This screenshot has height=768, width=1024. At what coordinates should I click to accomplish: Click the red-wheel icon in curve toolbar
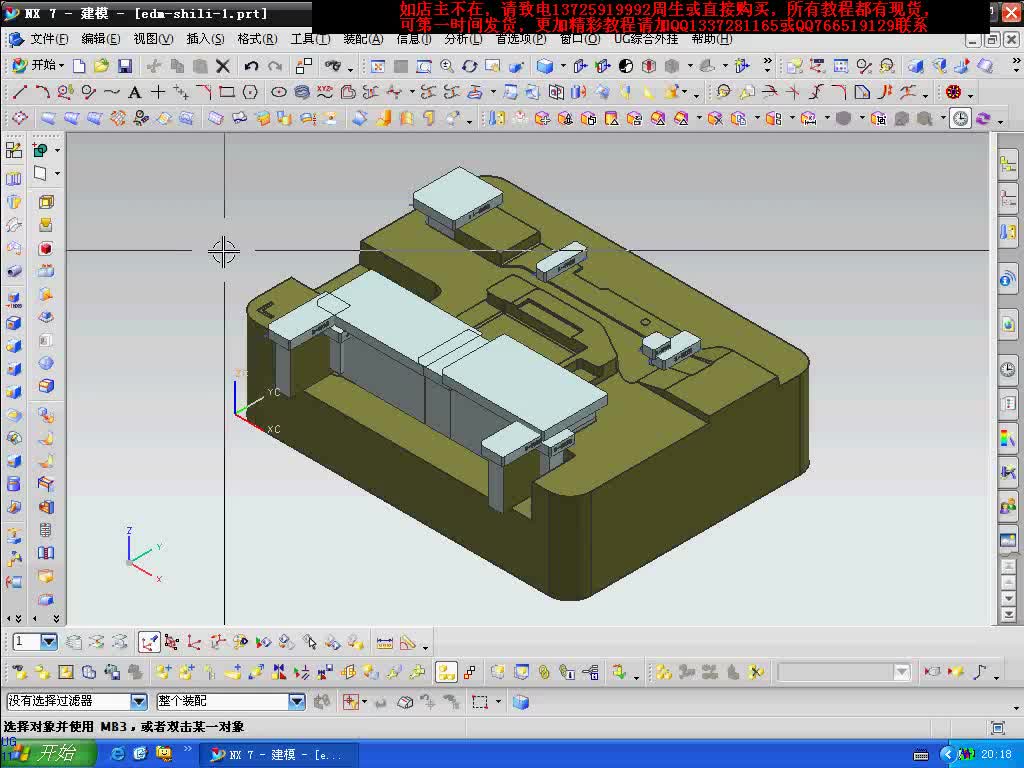click(x=953, y=92)
